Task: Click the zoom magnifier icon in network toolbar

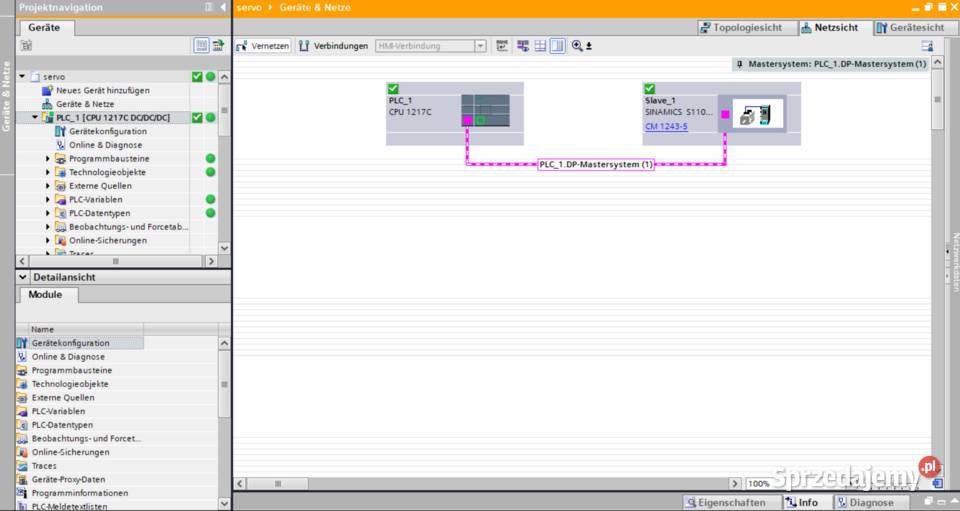Action: 577,46
